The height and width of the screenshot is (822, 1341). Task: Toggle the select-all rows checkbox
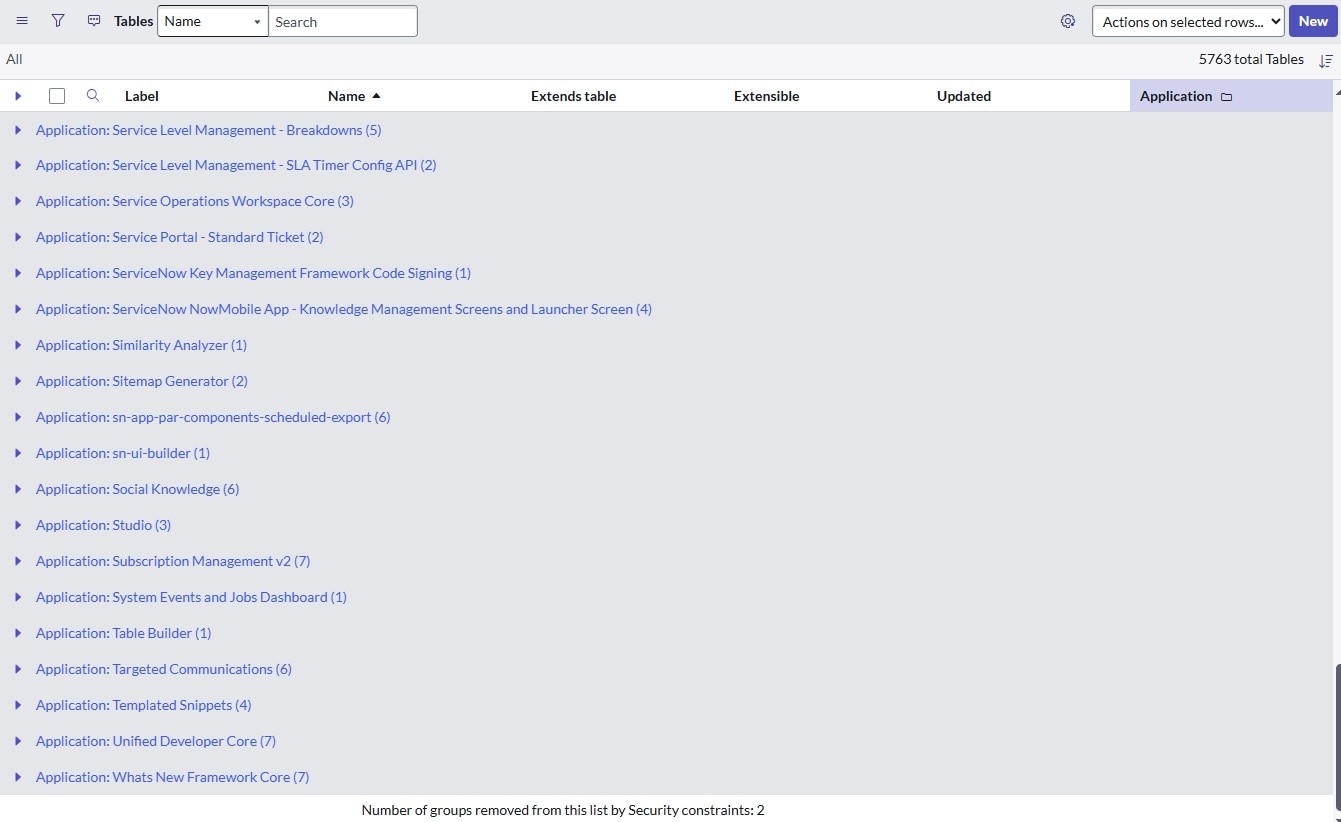pyautogui.click(x=57, y=95)
